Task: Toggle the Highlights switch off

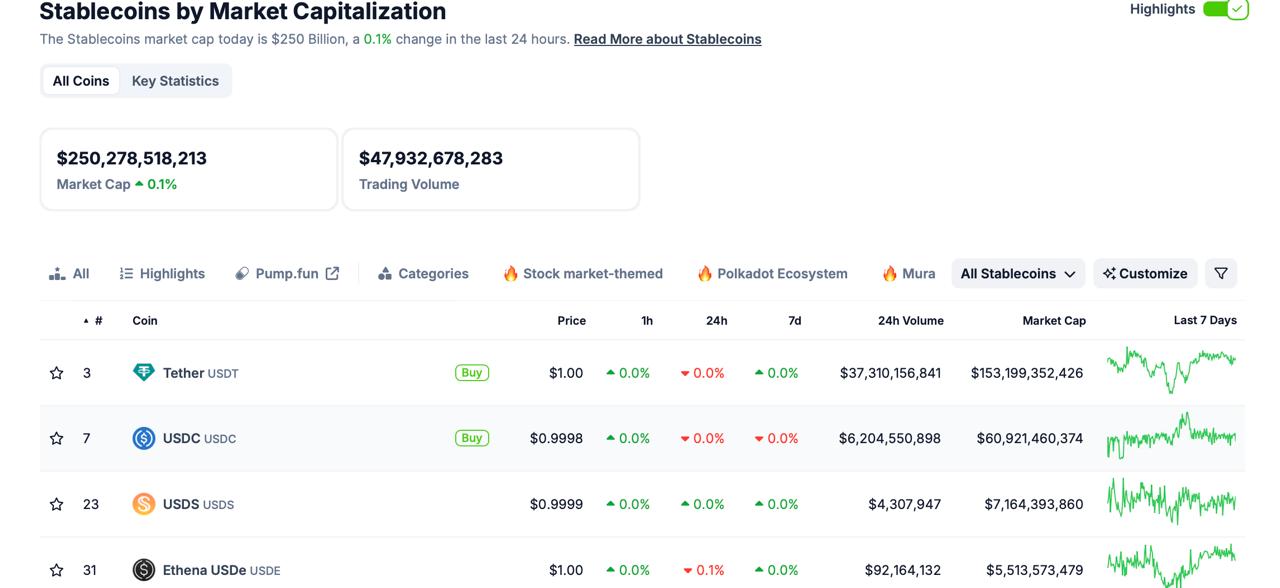Action: [x=1225, y=9]
